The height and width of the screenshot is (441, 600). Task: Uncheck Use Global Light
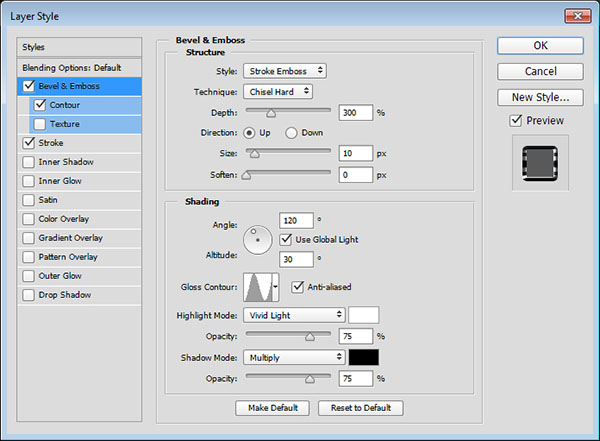click(287, 239)
